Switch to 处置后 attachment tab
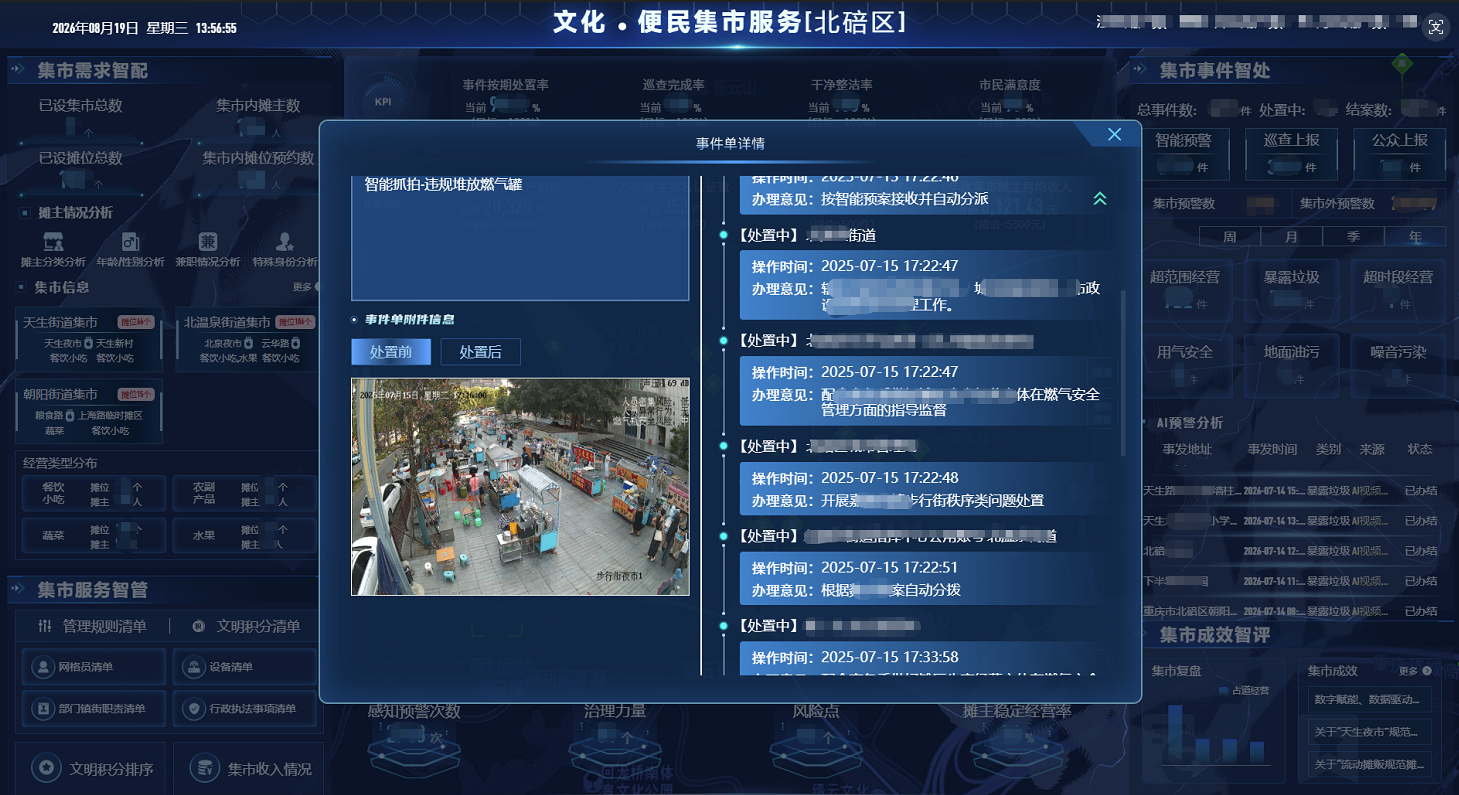1459x795 pixels. click(480, 352)
